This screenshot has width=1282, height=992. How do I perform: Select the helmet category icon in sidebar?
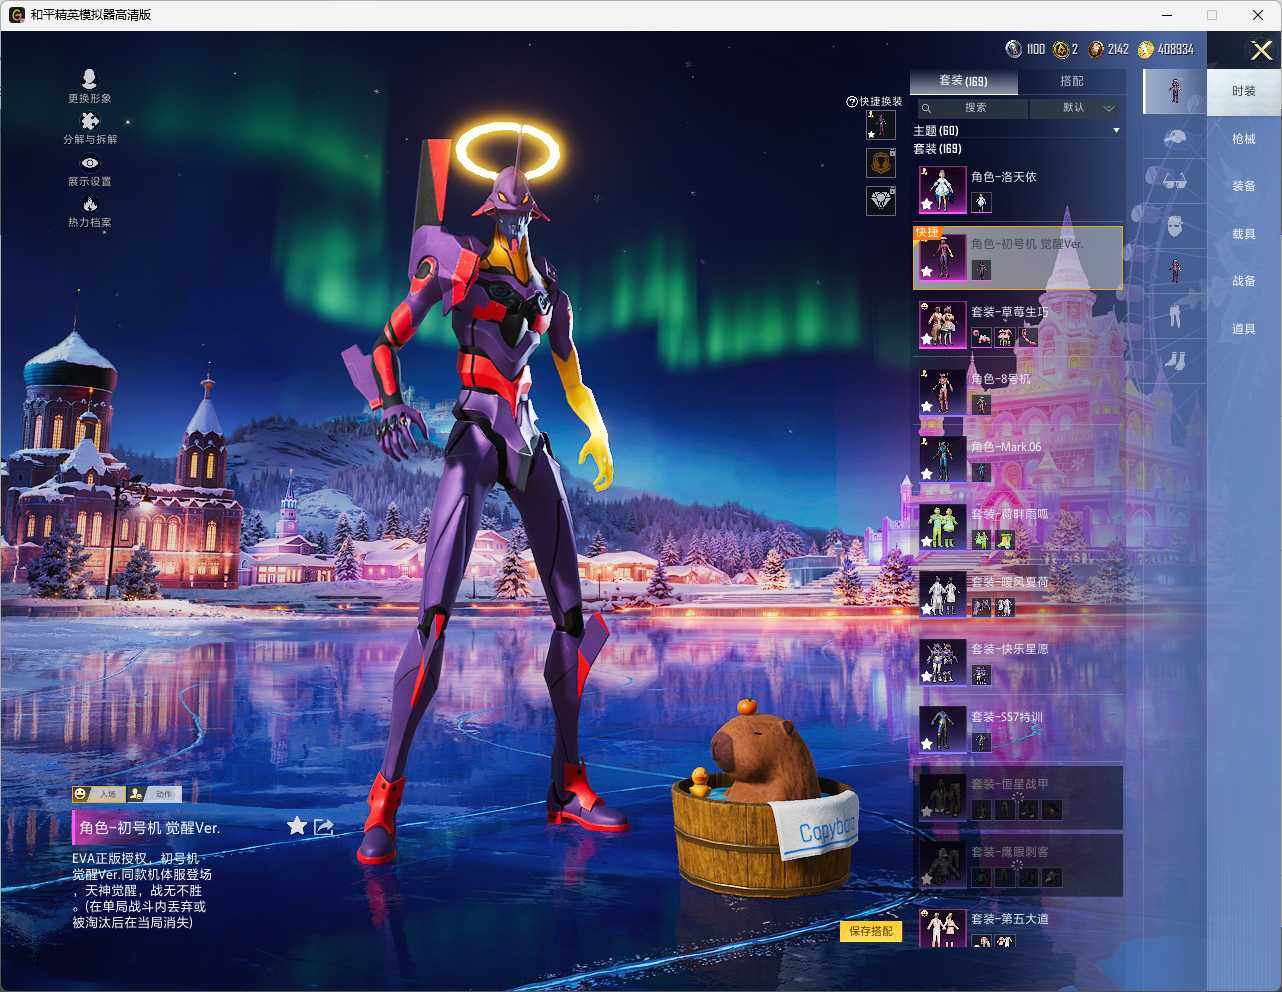click(1174, 137)
